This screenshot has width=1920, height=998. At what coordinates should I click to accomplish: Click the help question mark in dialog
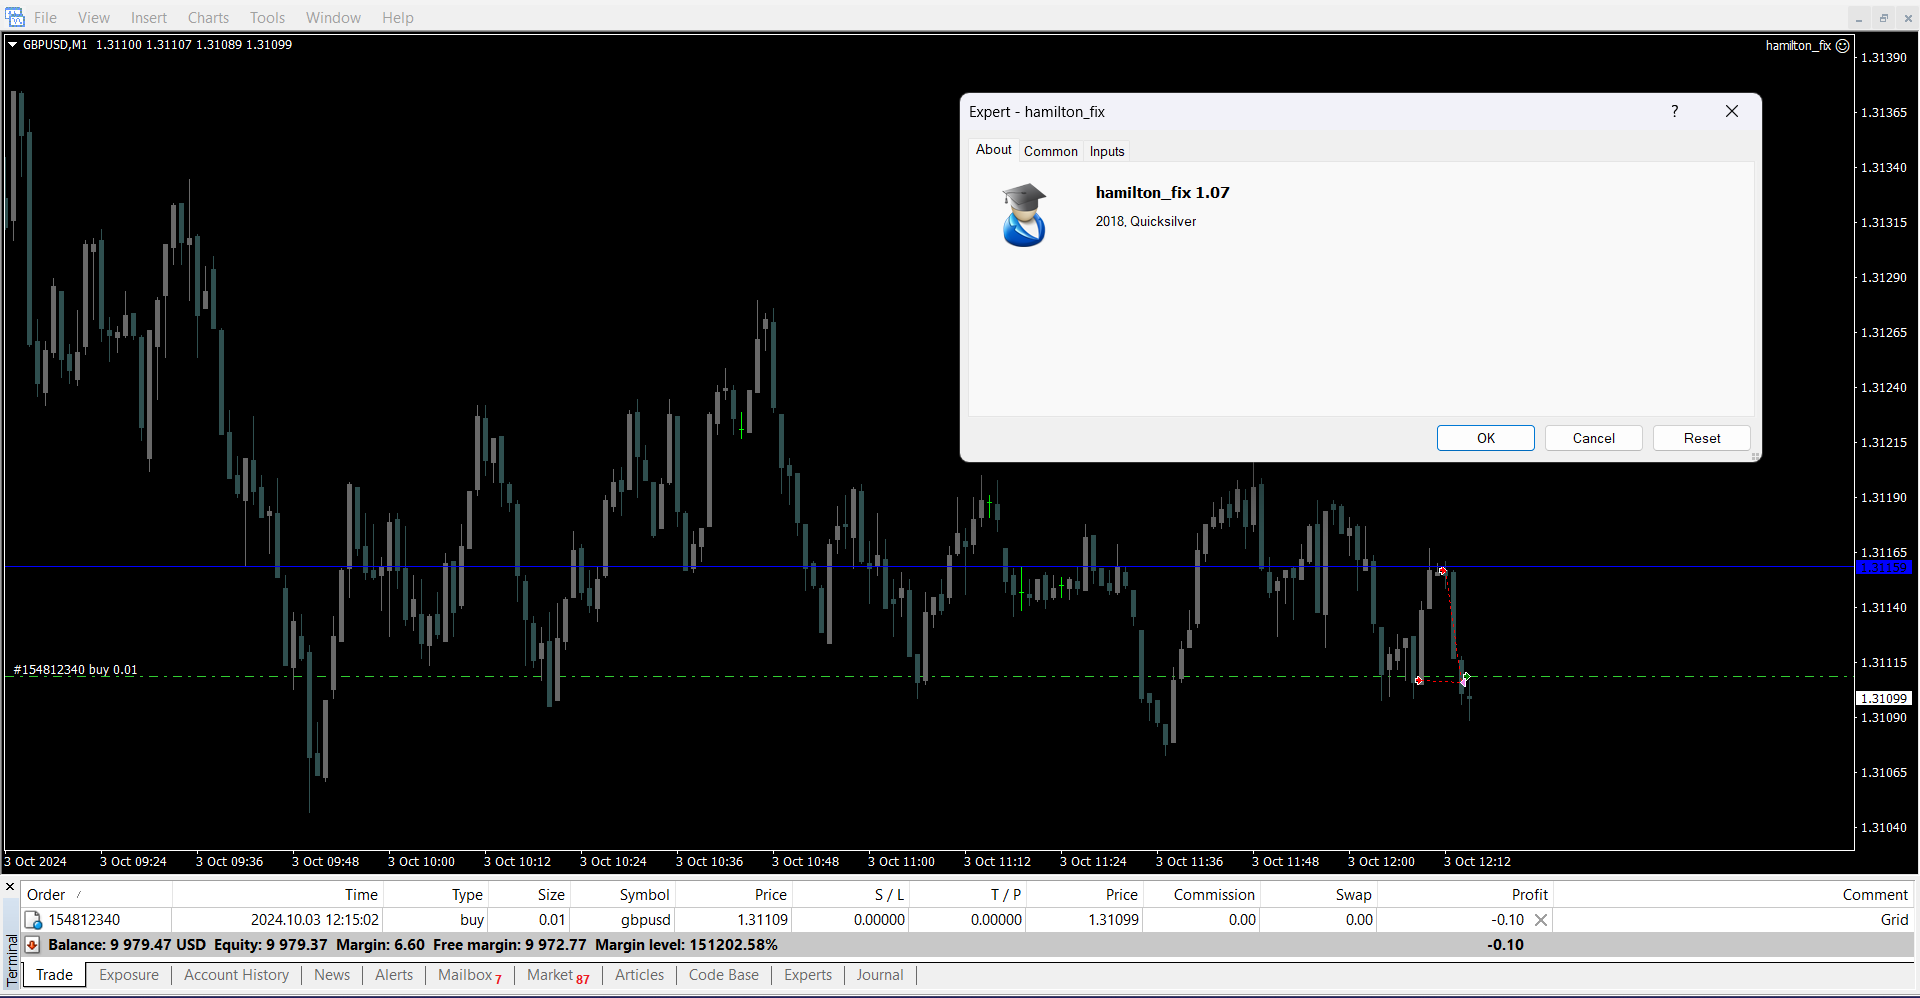tap(1675, 111)
